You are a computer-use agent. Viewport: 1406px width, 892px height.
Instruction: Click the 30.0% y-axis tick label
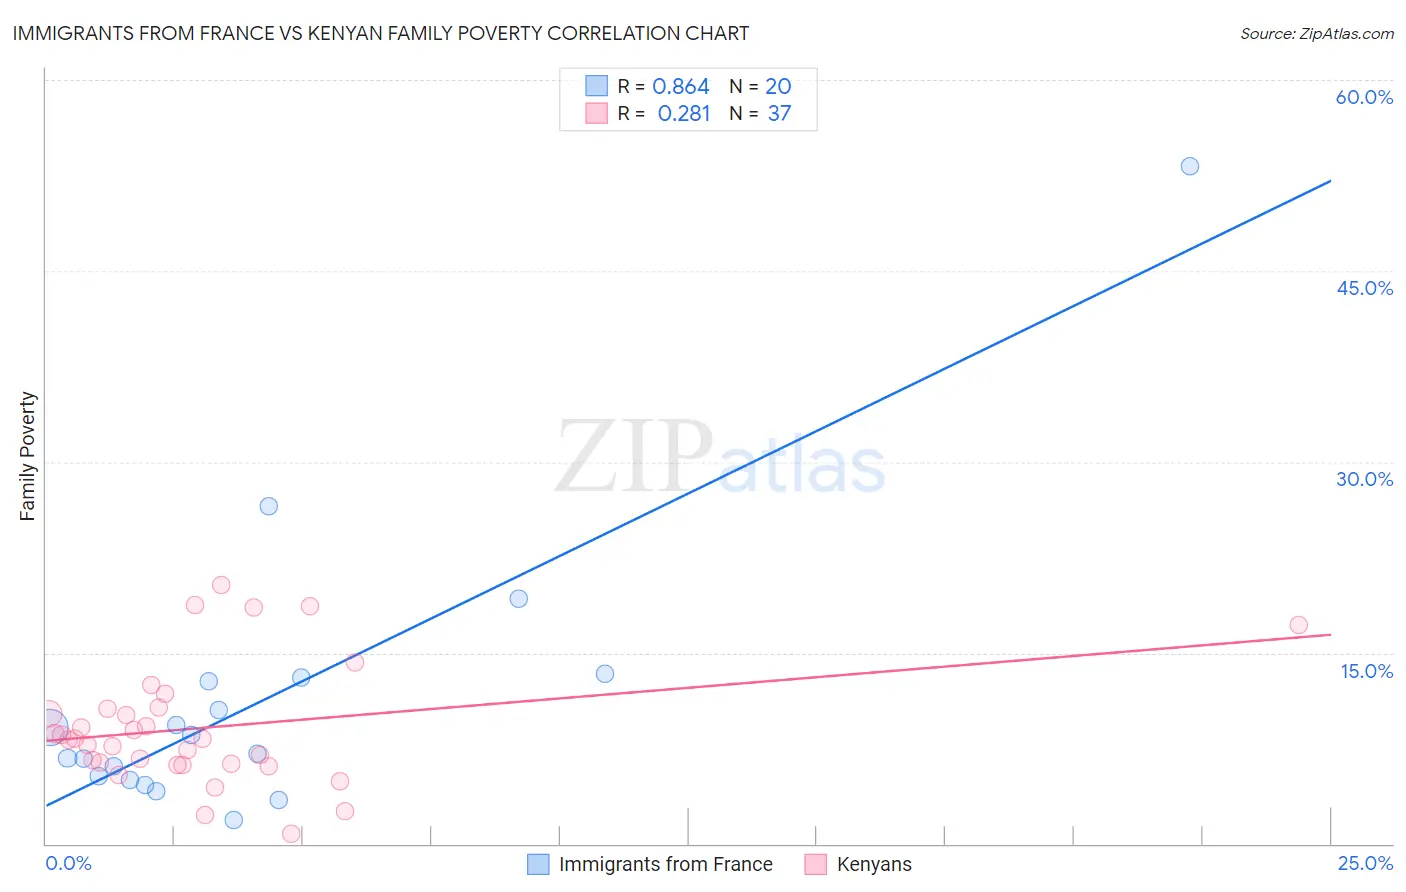tap(1364, 479)
